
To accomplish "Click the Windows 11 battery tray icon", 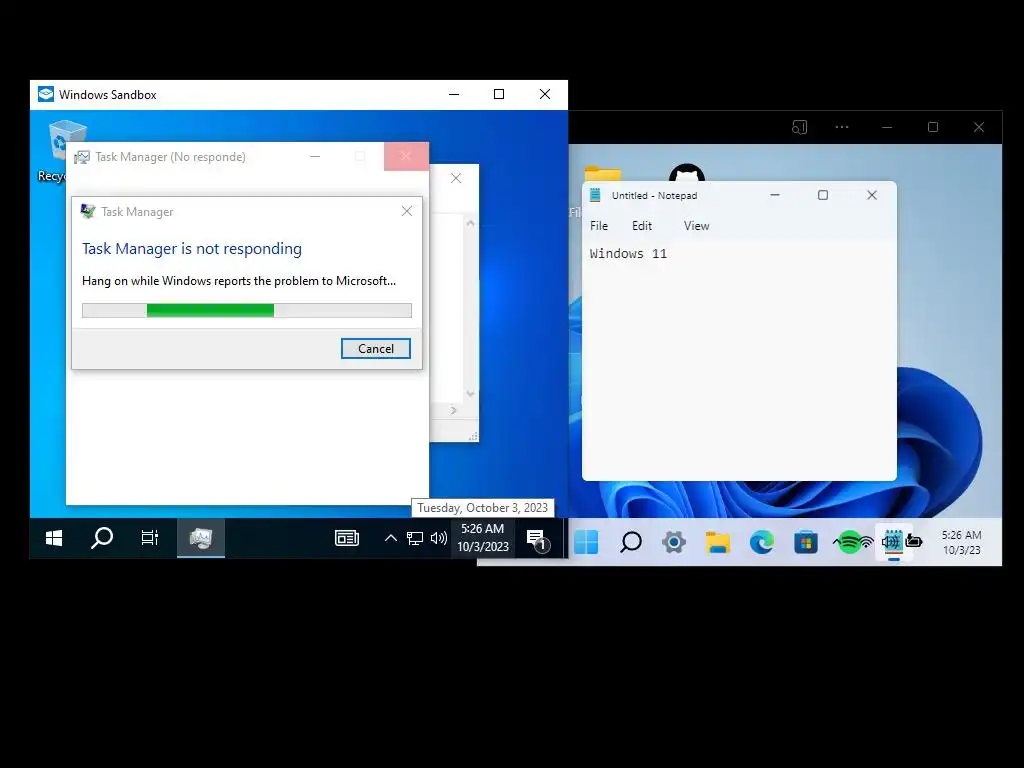I will pyautogui.click(x=914, y=541).
